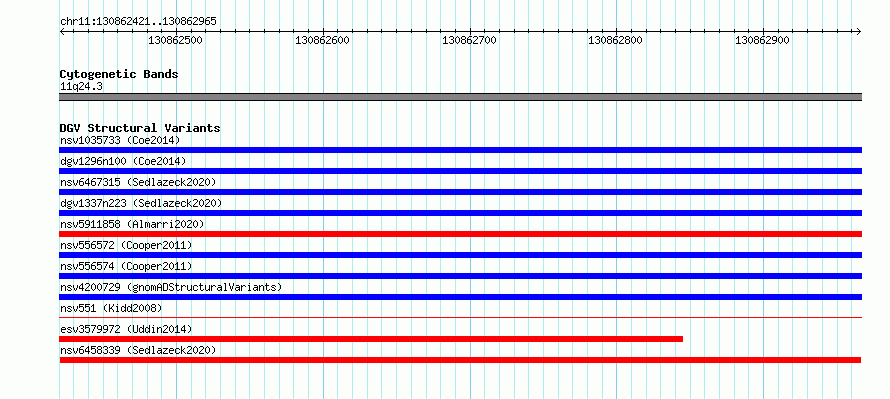Click the dgv1296n100 (Coe2014) label

[x=123, y=161]
